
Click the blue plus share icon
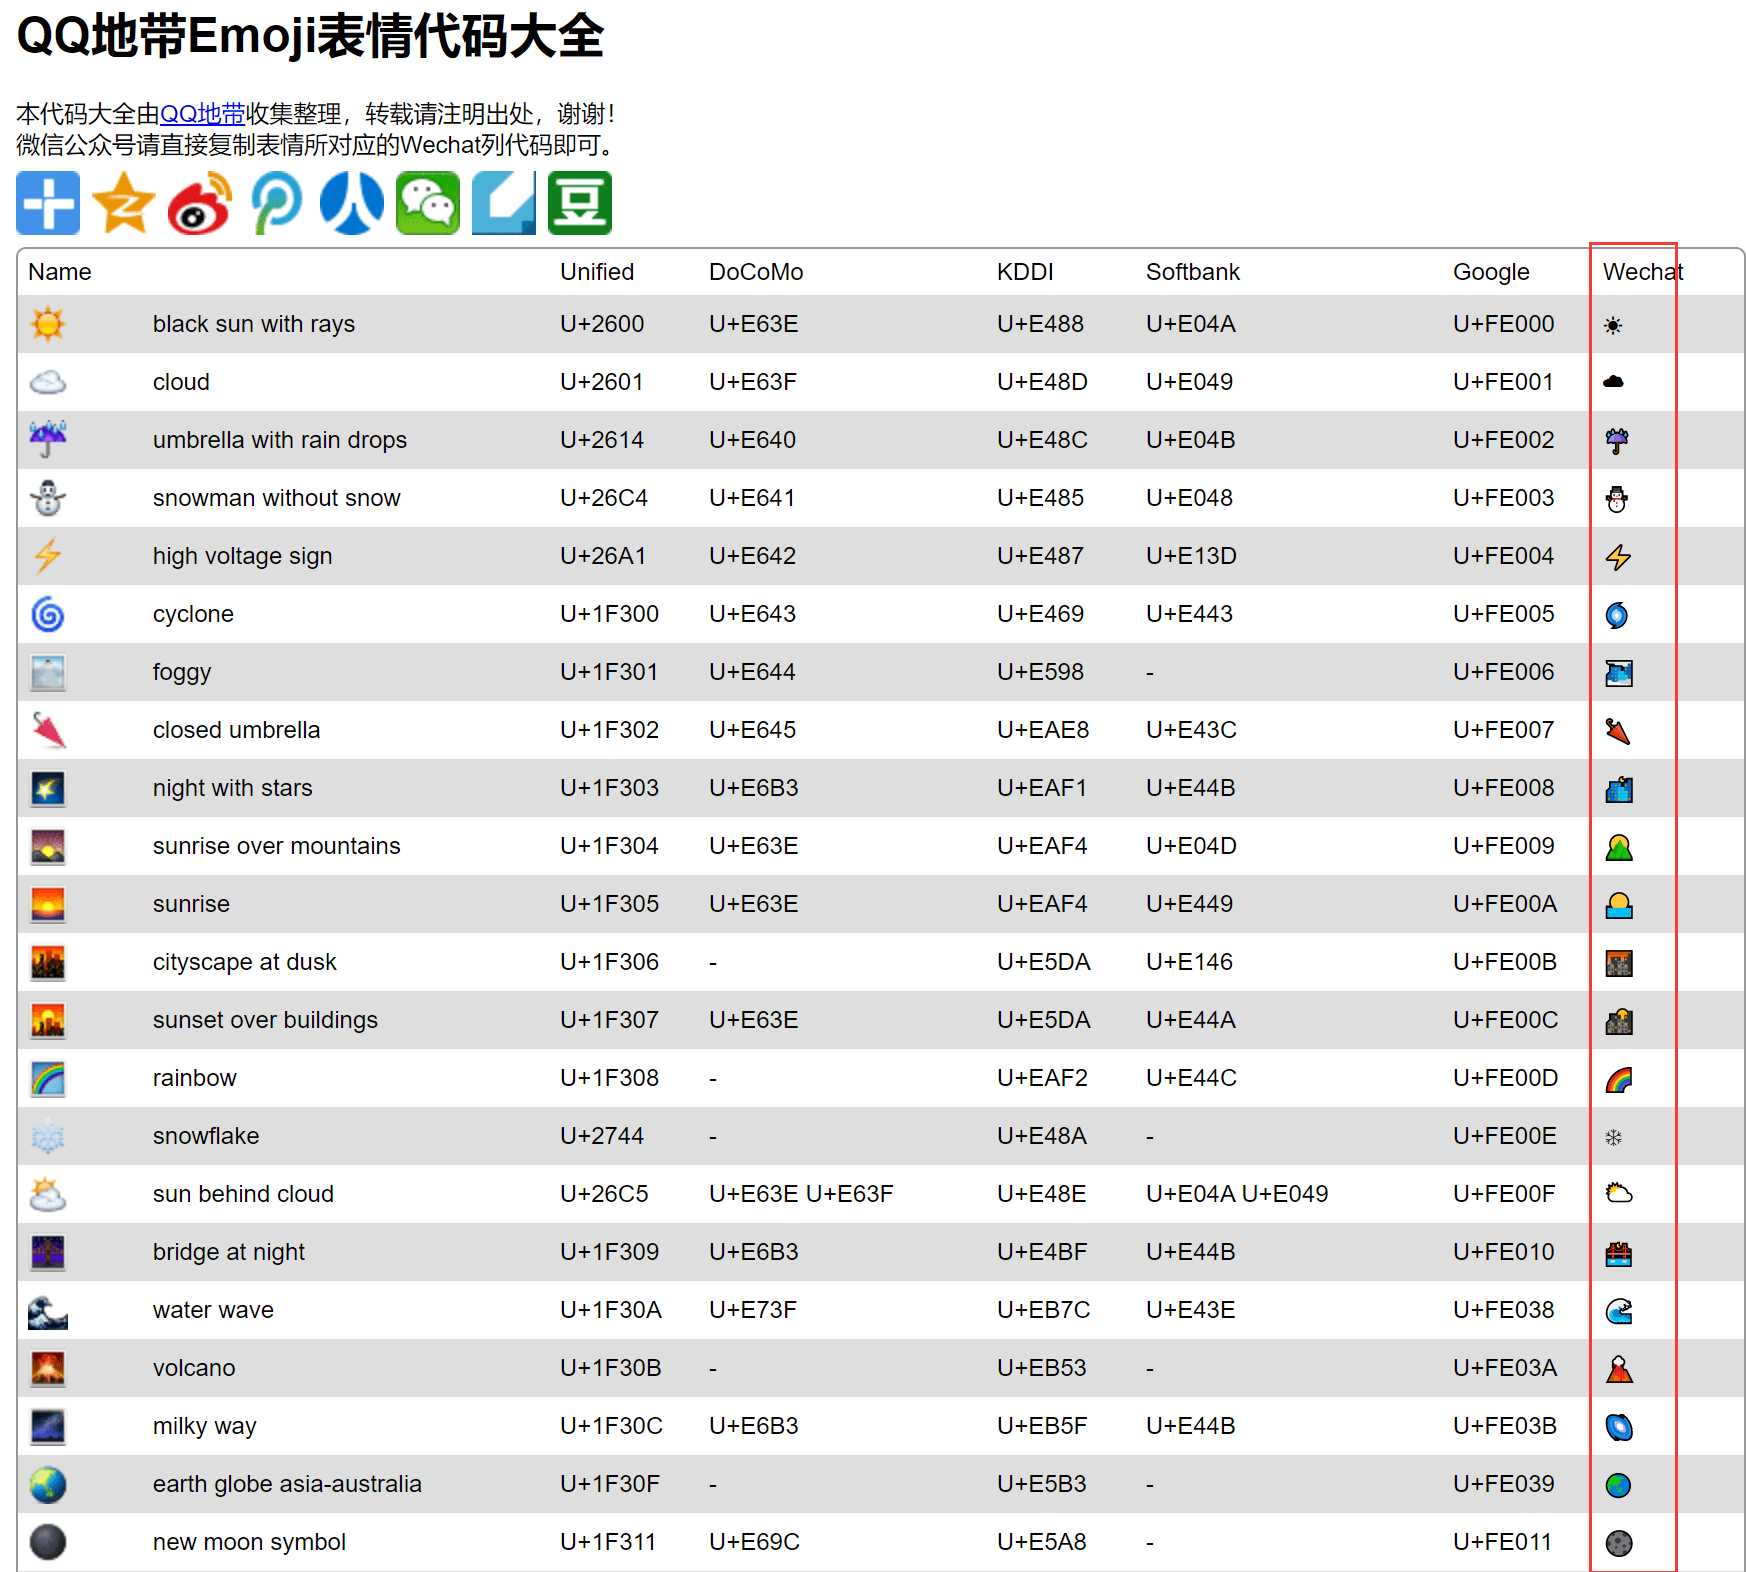tap(48, 203)
